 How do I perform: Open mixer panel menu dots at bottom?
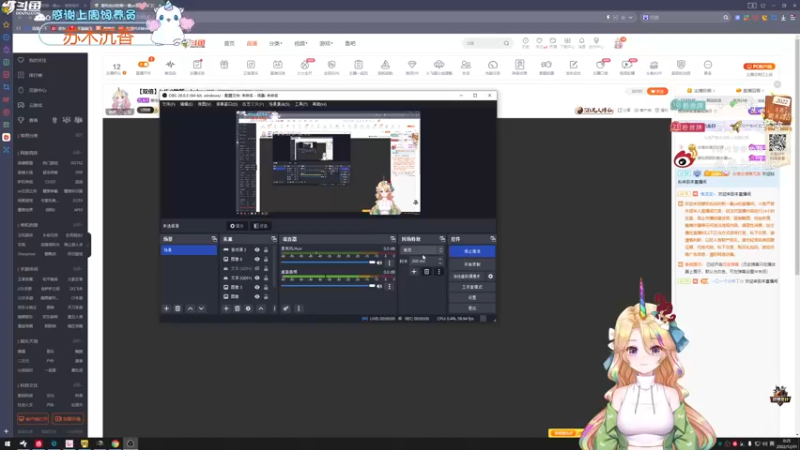click(x=299, y=308)
